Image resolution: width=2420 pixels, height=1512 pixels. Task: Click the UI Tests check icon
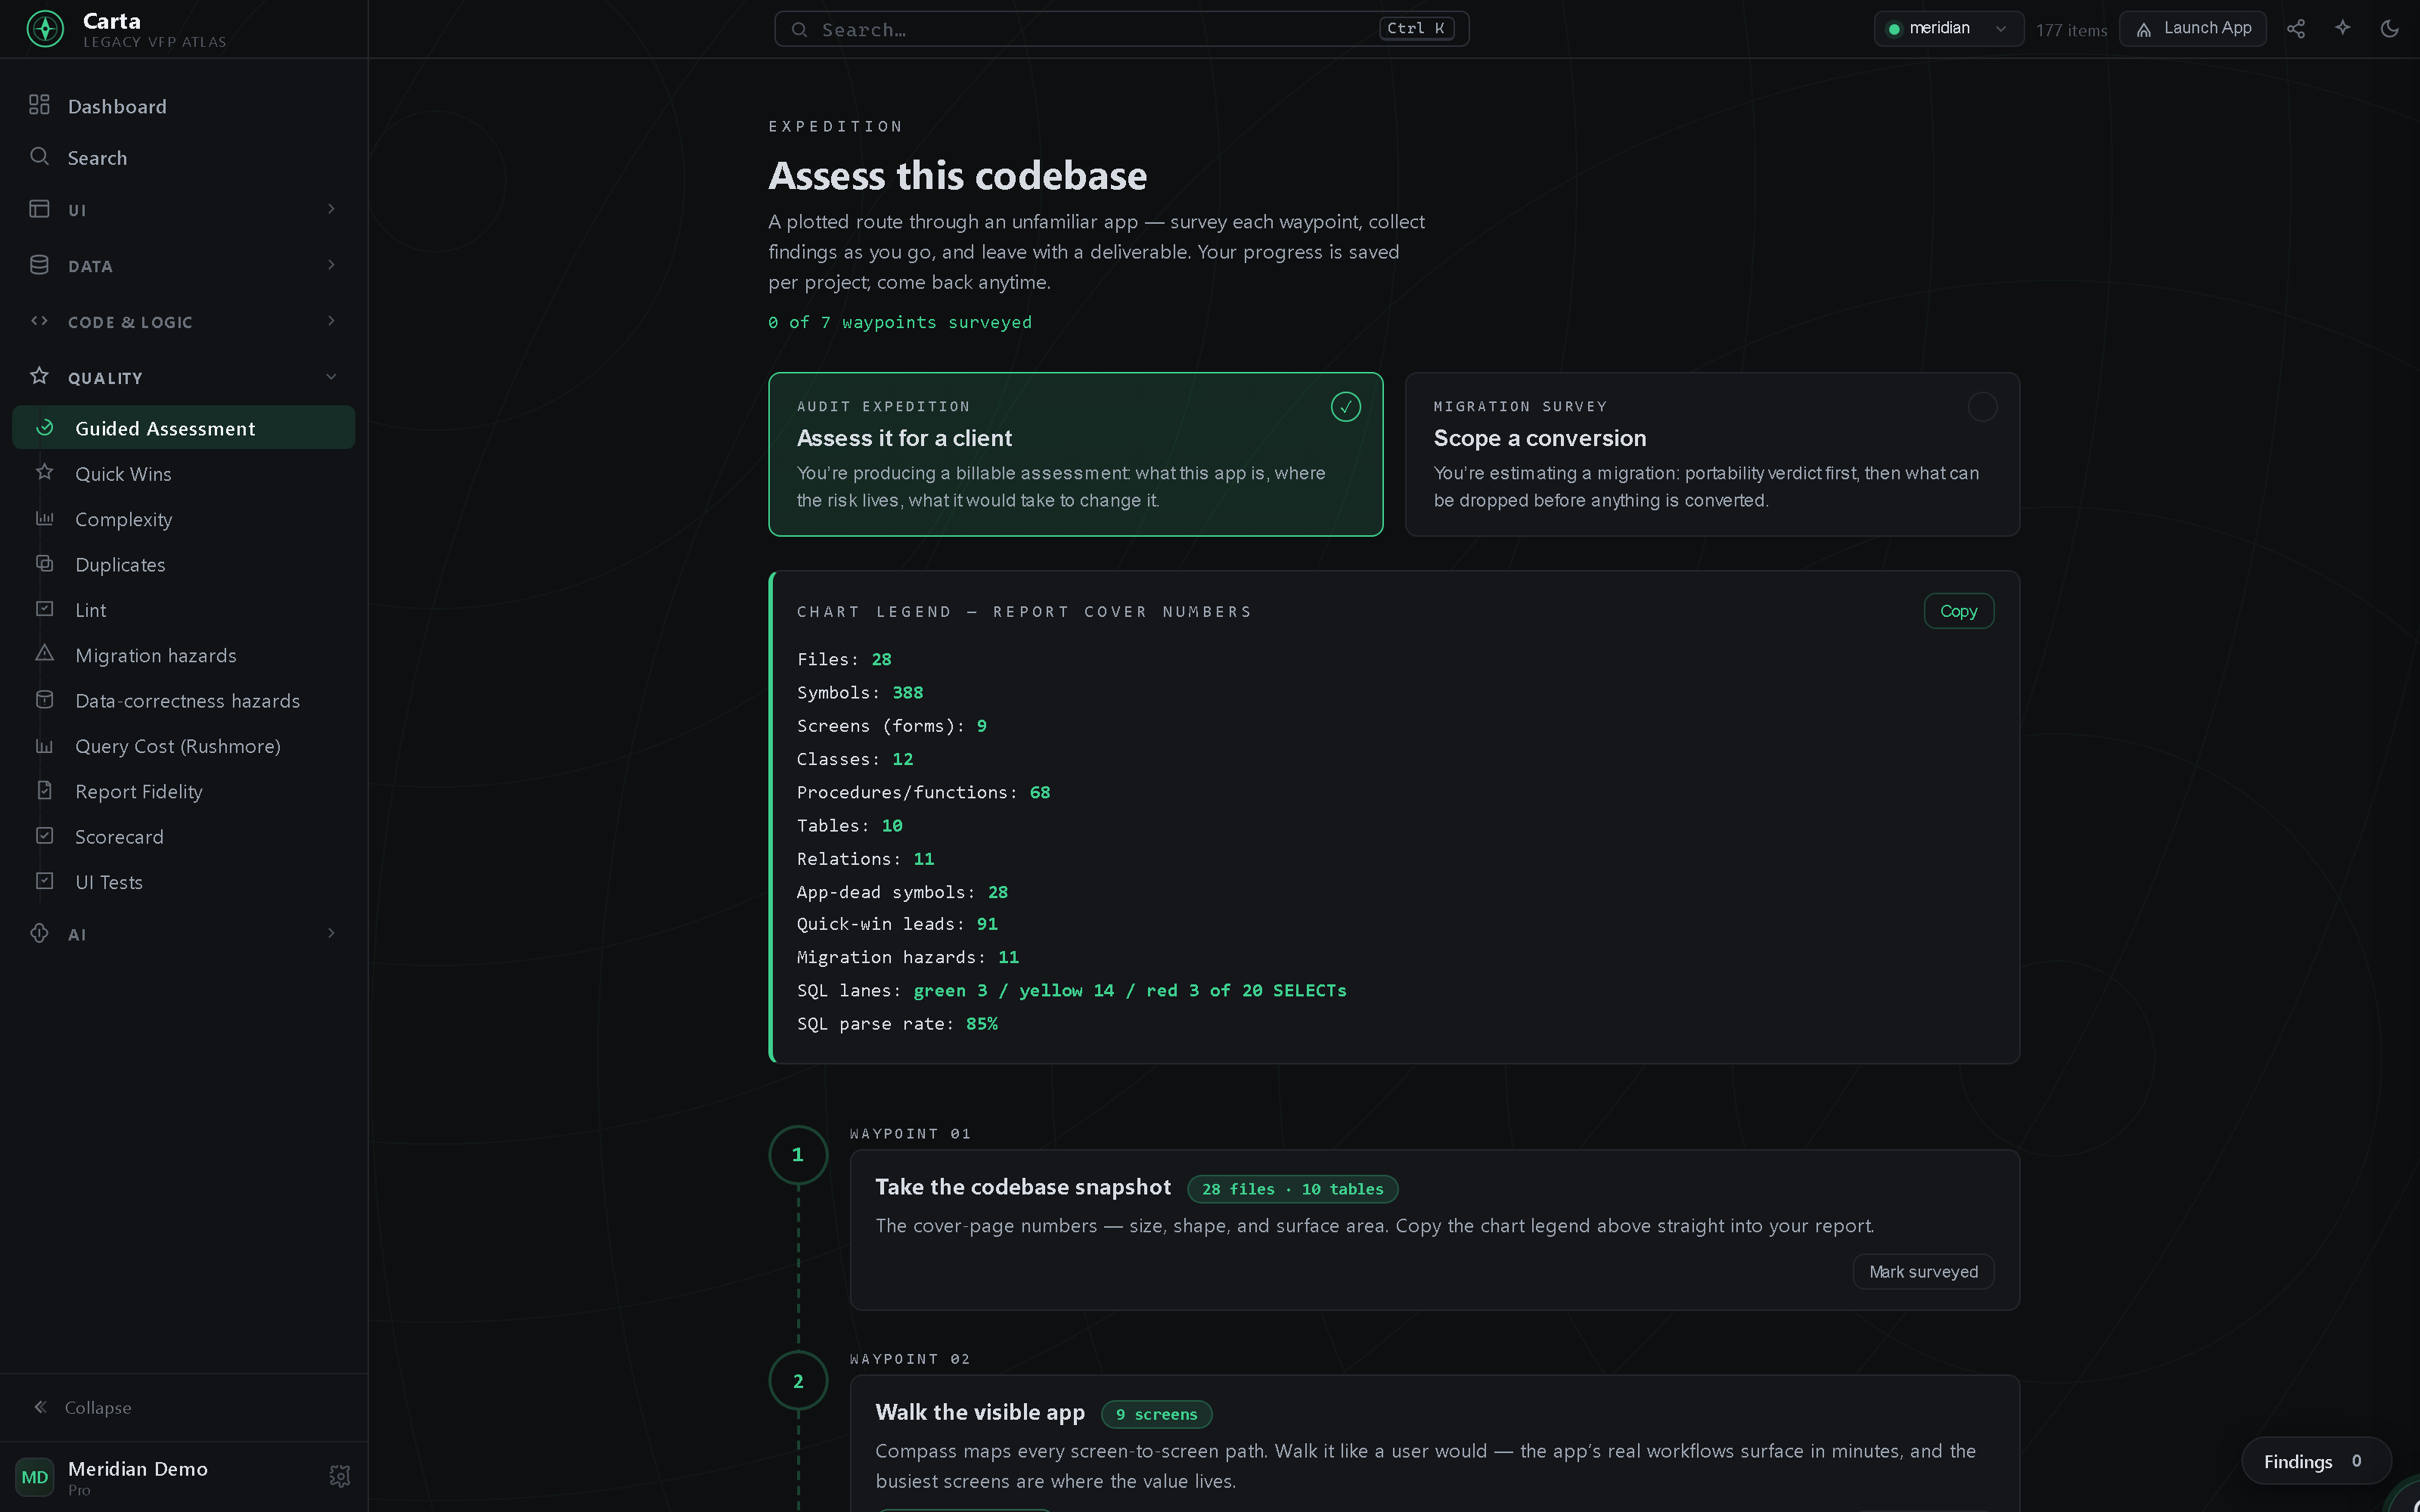[45, 882]
